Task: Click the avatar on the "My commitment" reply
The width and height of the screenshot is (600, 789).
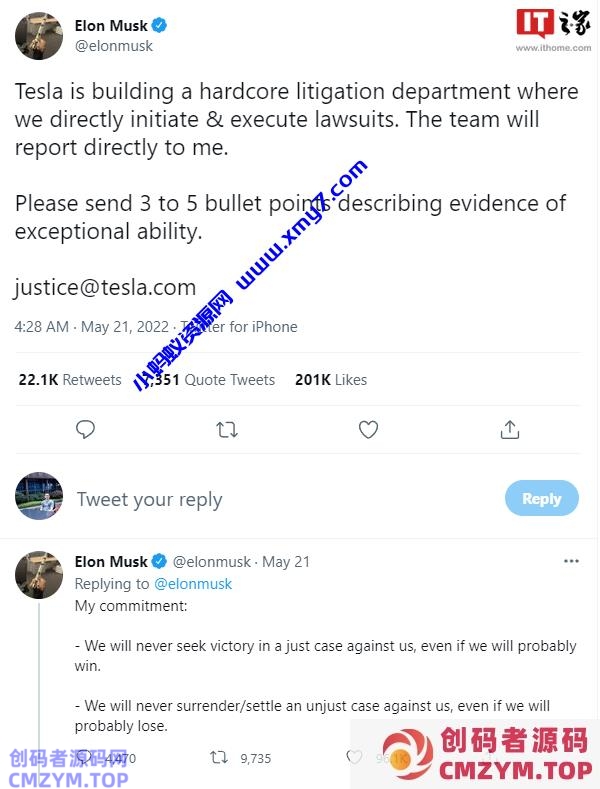Action: pyautogui.click(x=39, y=574)
